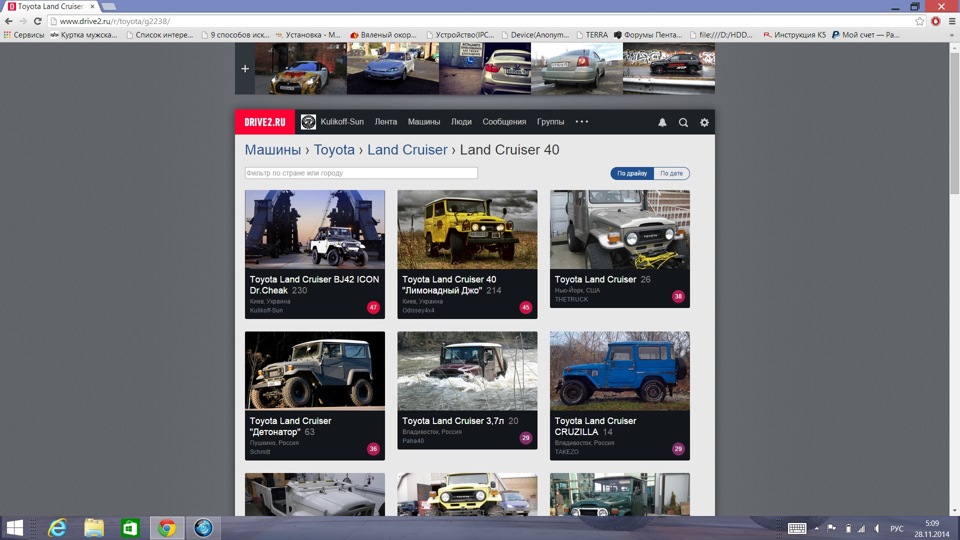960x540 pixels.
Task: Add a car with the plus button
Action: coord(245,69)
